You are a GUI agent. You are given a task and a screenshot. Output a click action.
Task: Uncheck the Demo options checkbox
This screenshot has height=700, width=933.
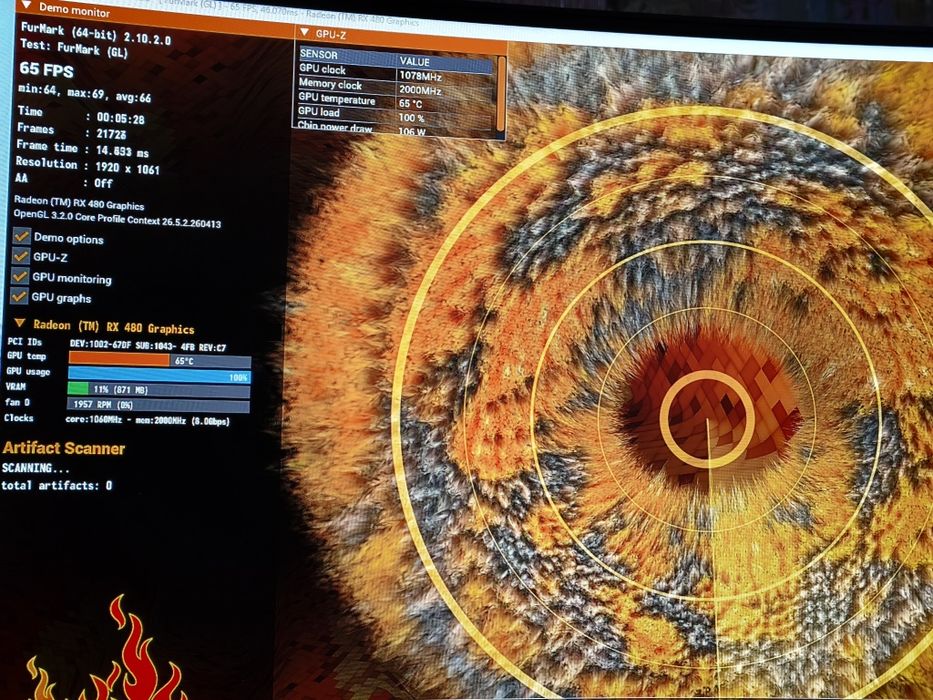pyautogui.click(x=21, y=236)
